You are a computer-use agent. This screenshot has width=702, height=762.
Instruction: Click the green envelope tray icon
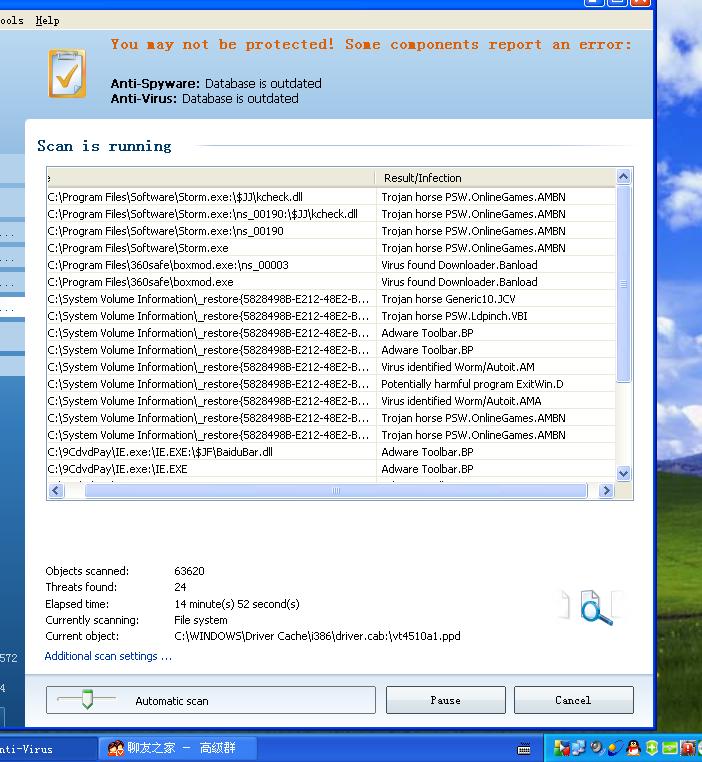tap(669, 748)
